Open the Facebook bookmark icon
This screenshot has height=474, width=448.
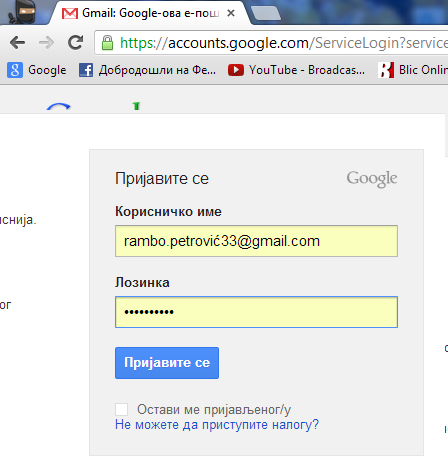pos(86,70)
